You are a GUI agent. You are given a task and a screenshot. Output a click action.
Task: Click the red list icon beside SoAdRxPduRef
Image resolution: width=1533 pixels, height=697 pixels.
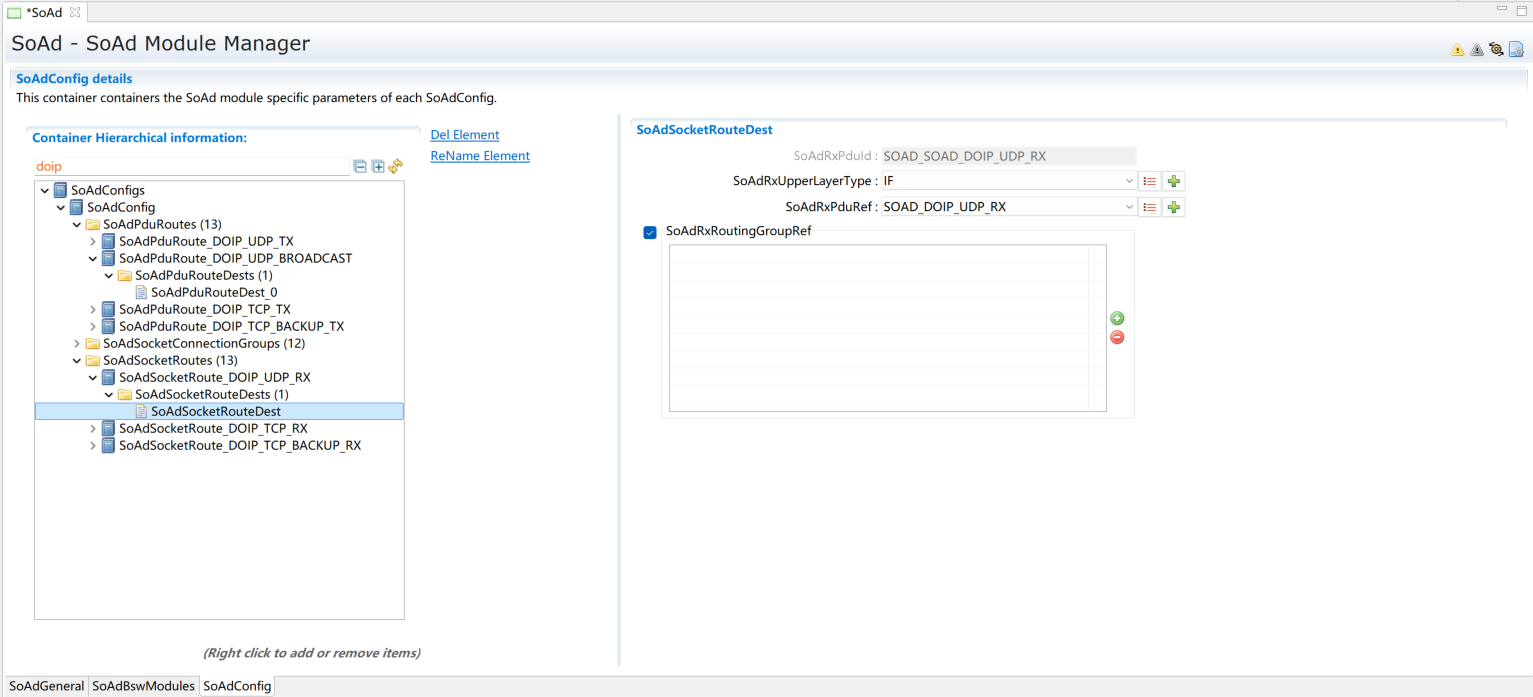click(1150, 208)
